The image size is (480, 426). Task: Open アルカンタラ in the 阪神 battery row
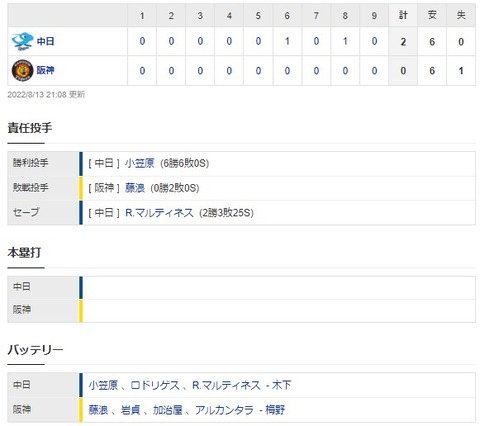point(224,410)
